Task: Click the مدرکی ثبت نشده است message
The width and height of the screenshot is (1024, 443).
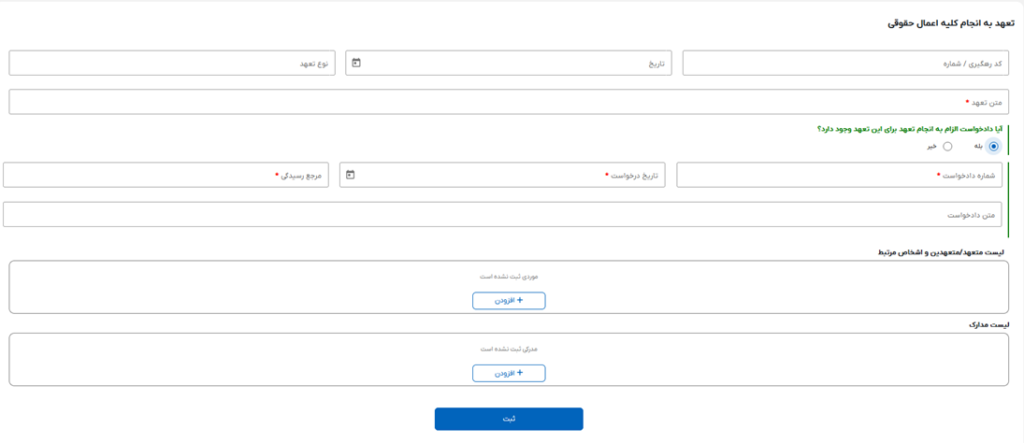Action: point(509,348)
